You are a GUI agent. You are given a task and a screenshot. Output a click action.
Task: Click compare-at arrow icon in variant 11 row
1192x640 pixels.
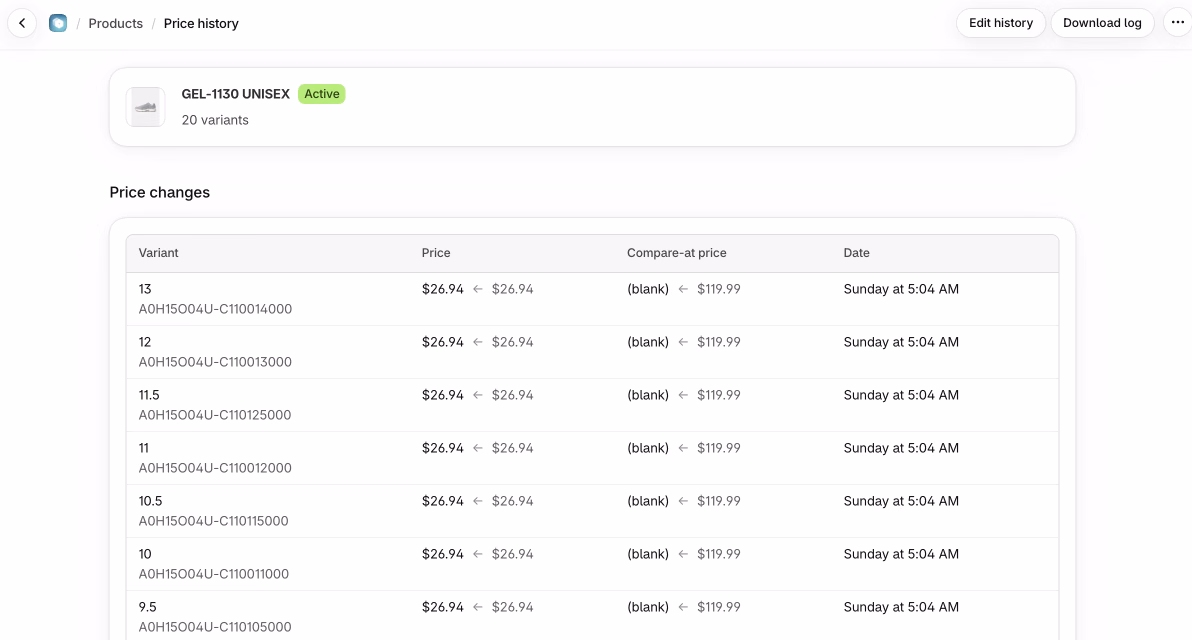coord(683,448)
